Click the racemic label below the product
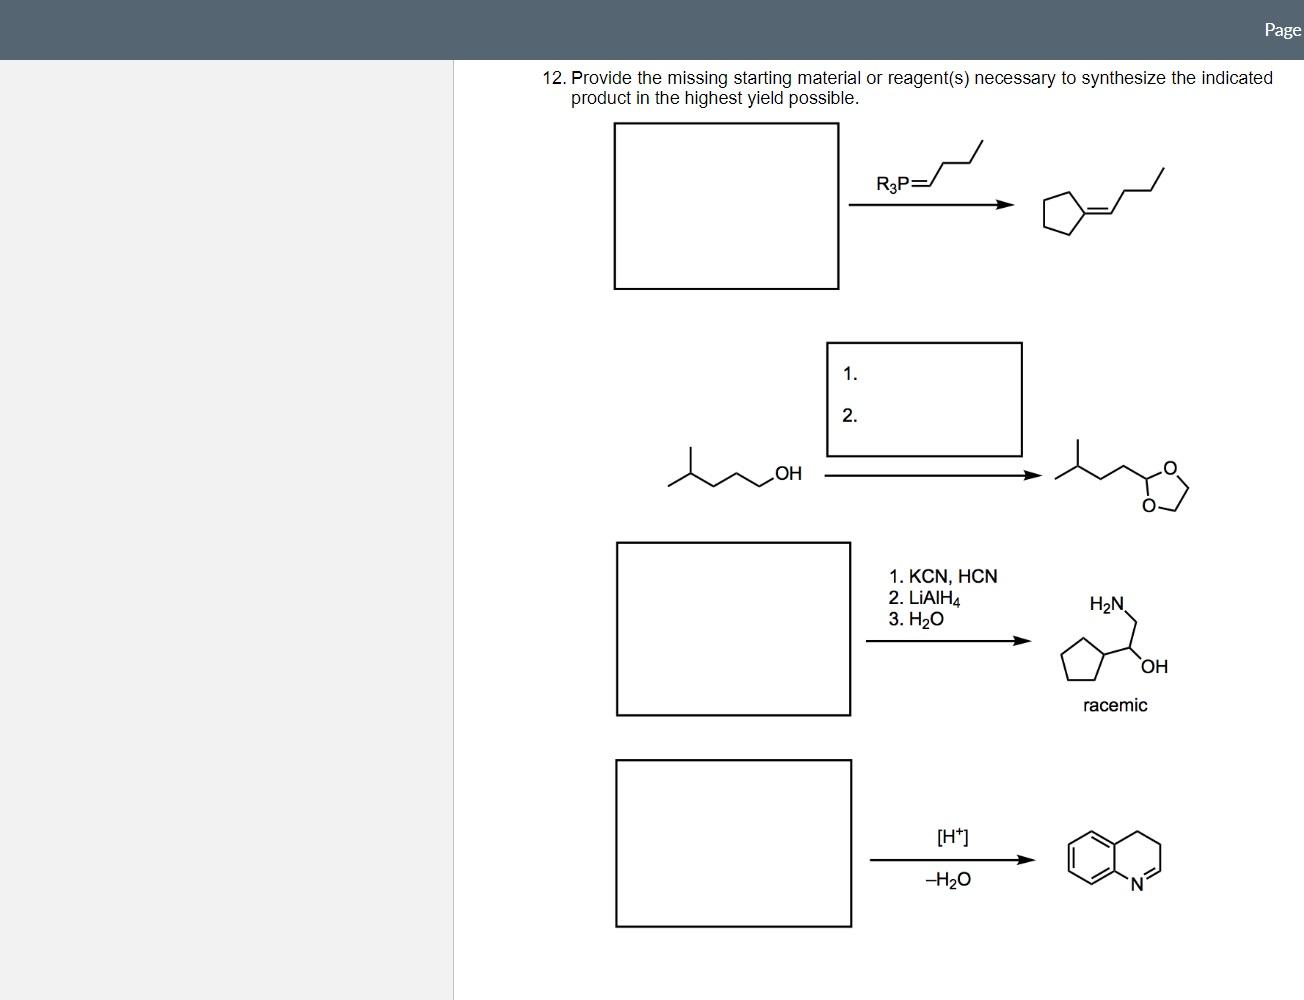The width and height of the screenshot is (1304, 1000). (1114, 705)
